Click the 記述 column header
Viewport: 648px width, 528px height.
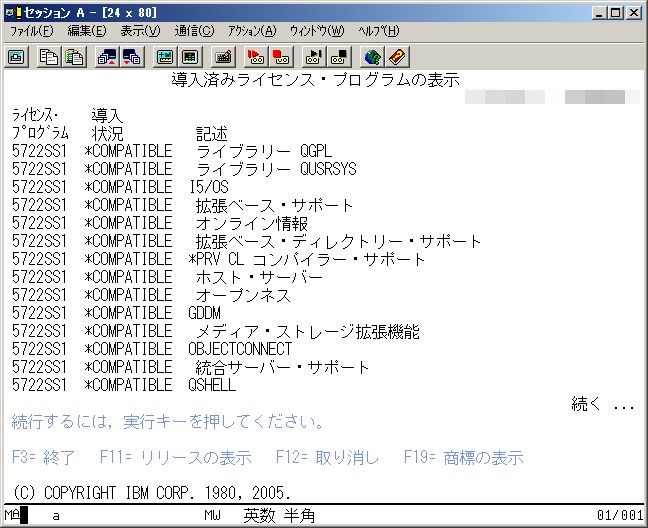[212, 134]
